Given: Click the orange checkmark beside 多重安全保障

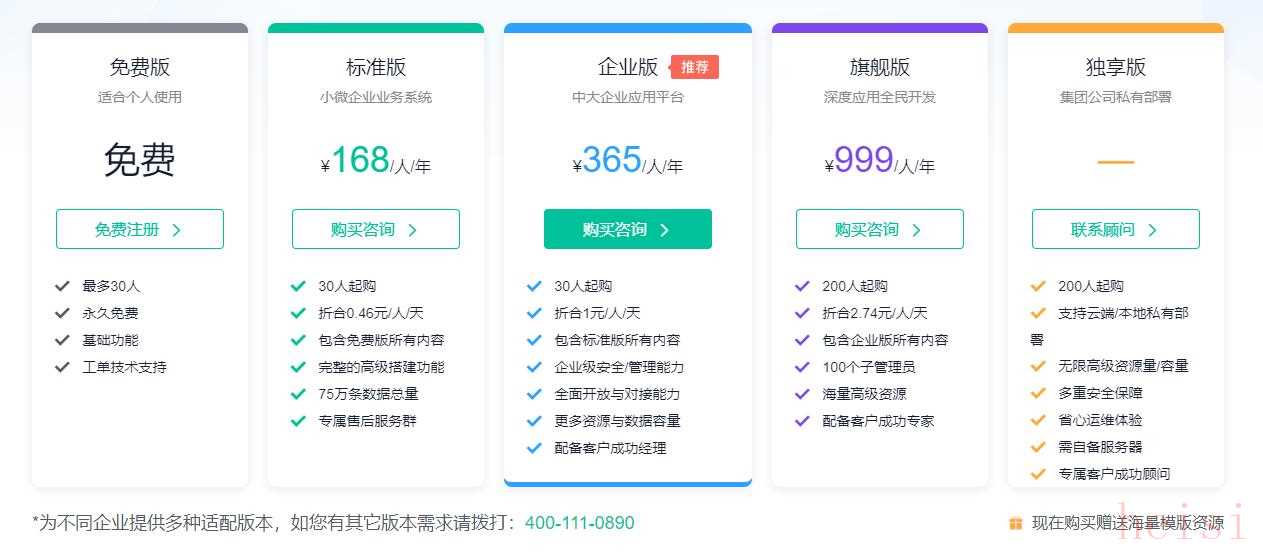Looking at the screenshot, I should [1038, 393].
